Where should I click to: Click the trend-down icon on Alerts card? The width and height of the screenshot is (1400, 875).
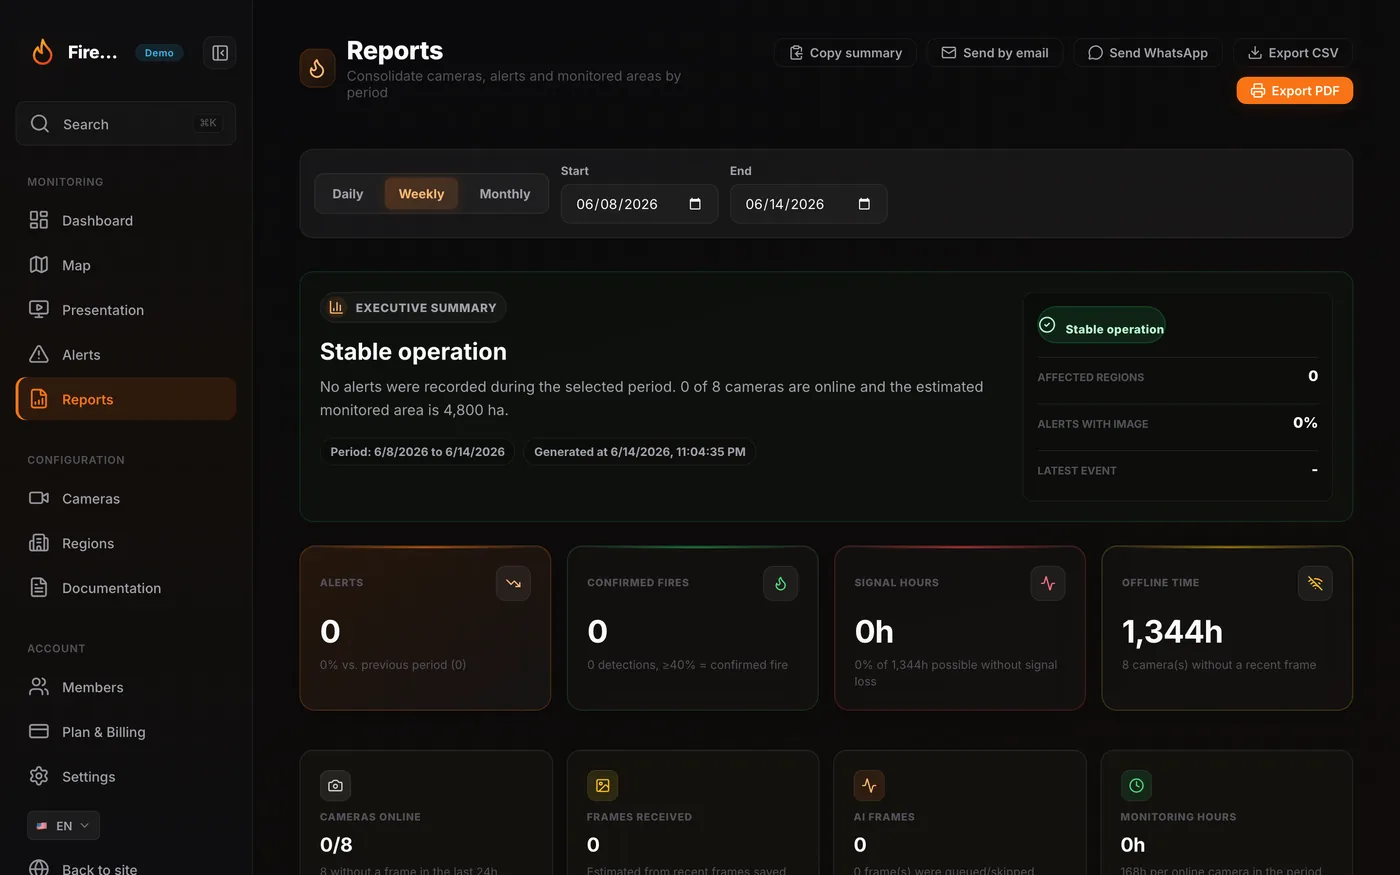pos(513,583)
